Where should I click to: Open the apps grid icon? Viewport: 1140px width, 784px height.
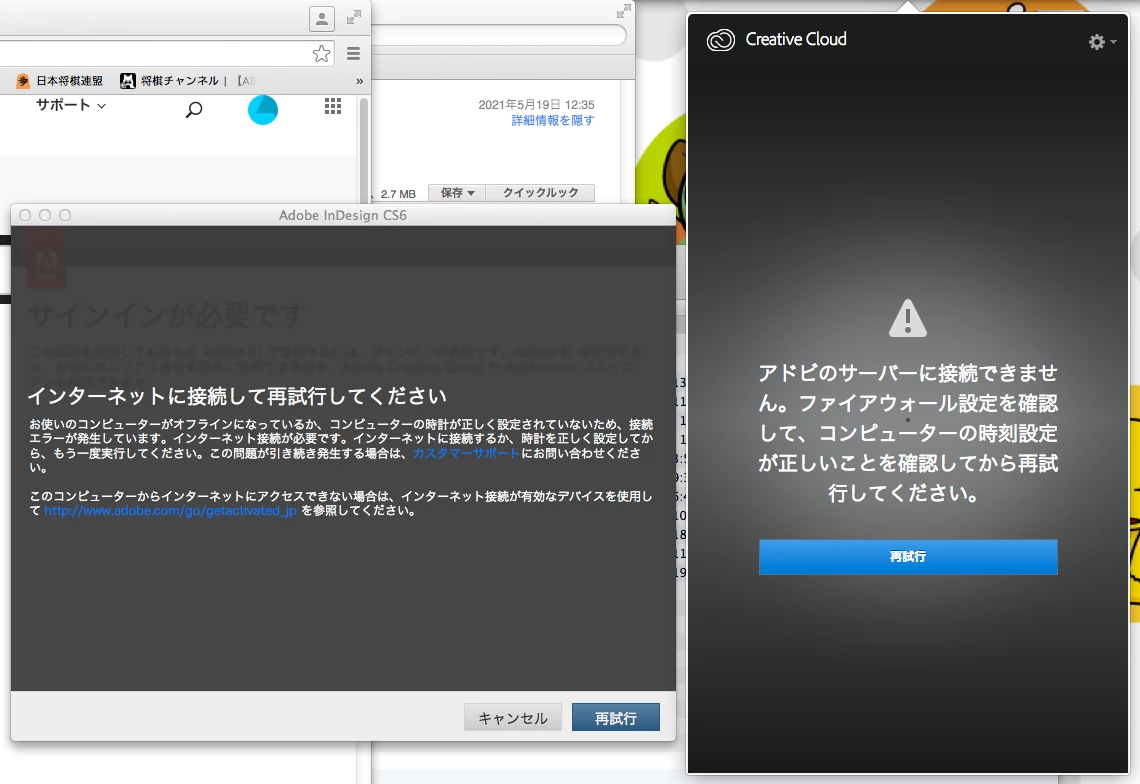(333, 106)
